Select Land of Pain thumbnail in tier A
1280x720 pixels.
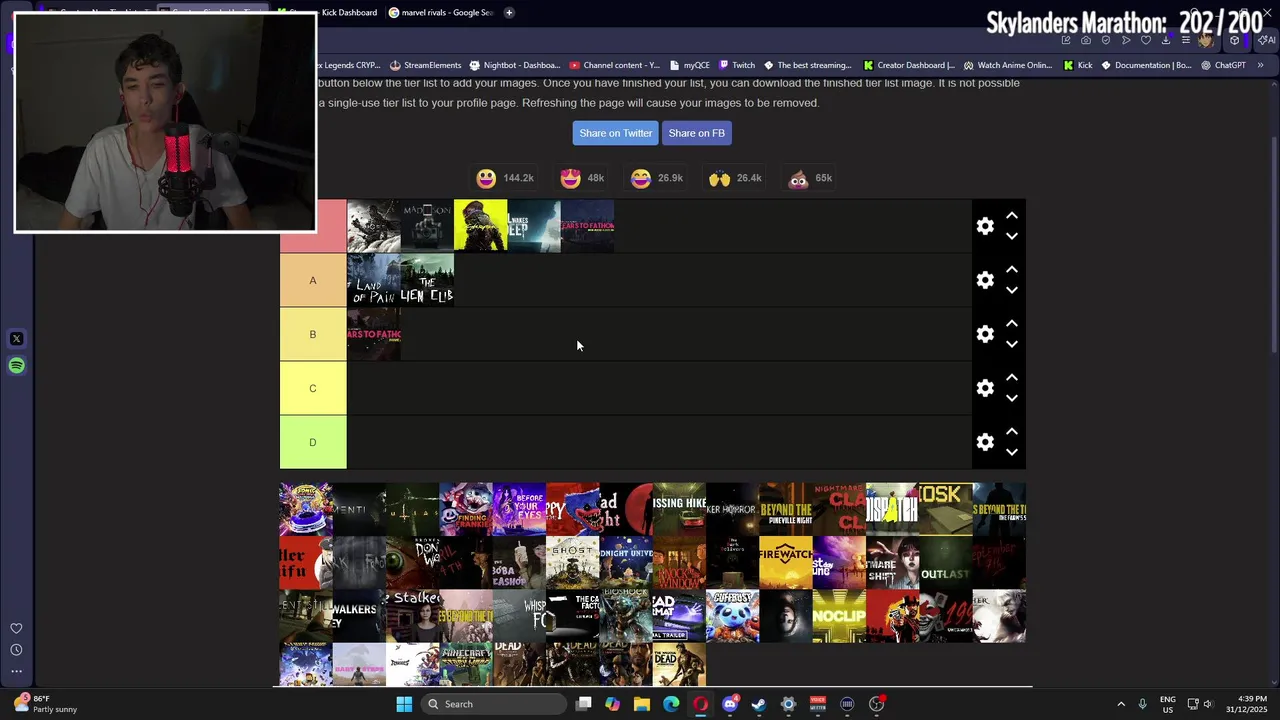(x=373, y=280)
